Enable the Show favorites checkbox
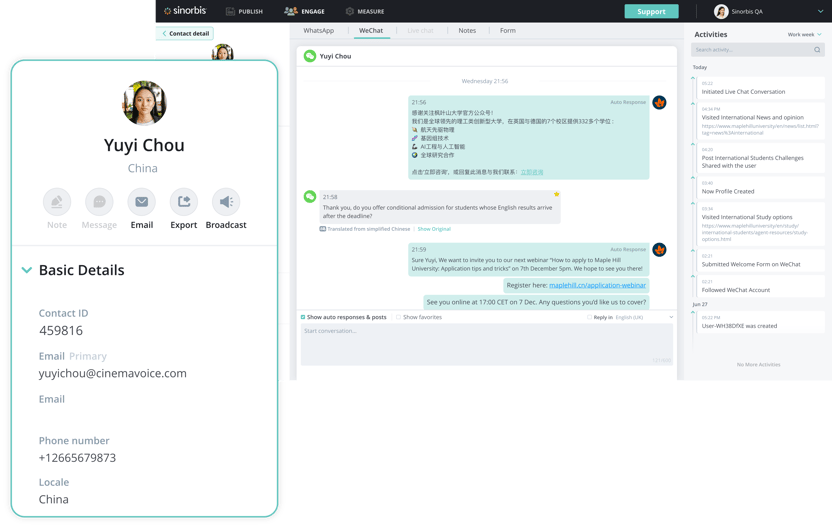This screenshot has height=528, width=832. pyautogui.click(x=398, y=317)
